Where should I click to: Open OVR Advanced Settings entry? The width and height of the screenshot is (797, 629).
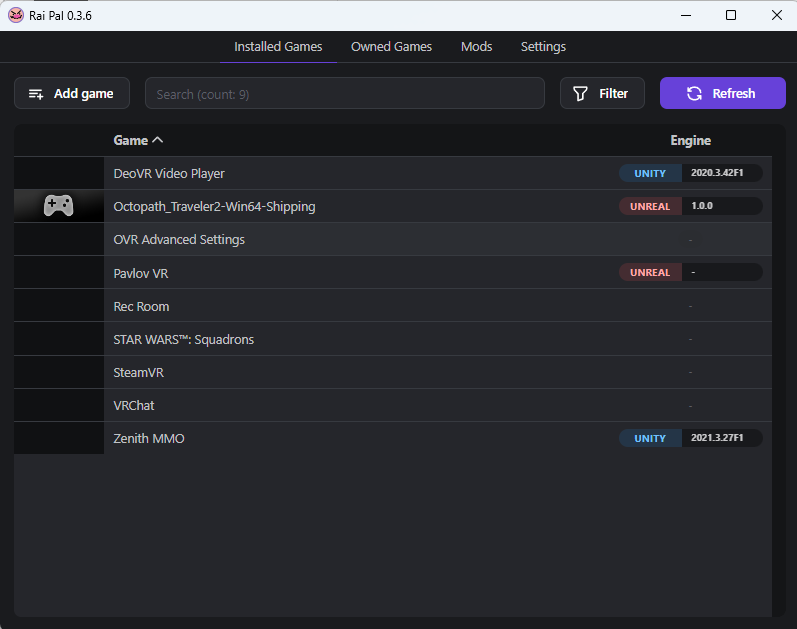coord(393,239)
